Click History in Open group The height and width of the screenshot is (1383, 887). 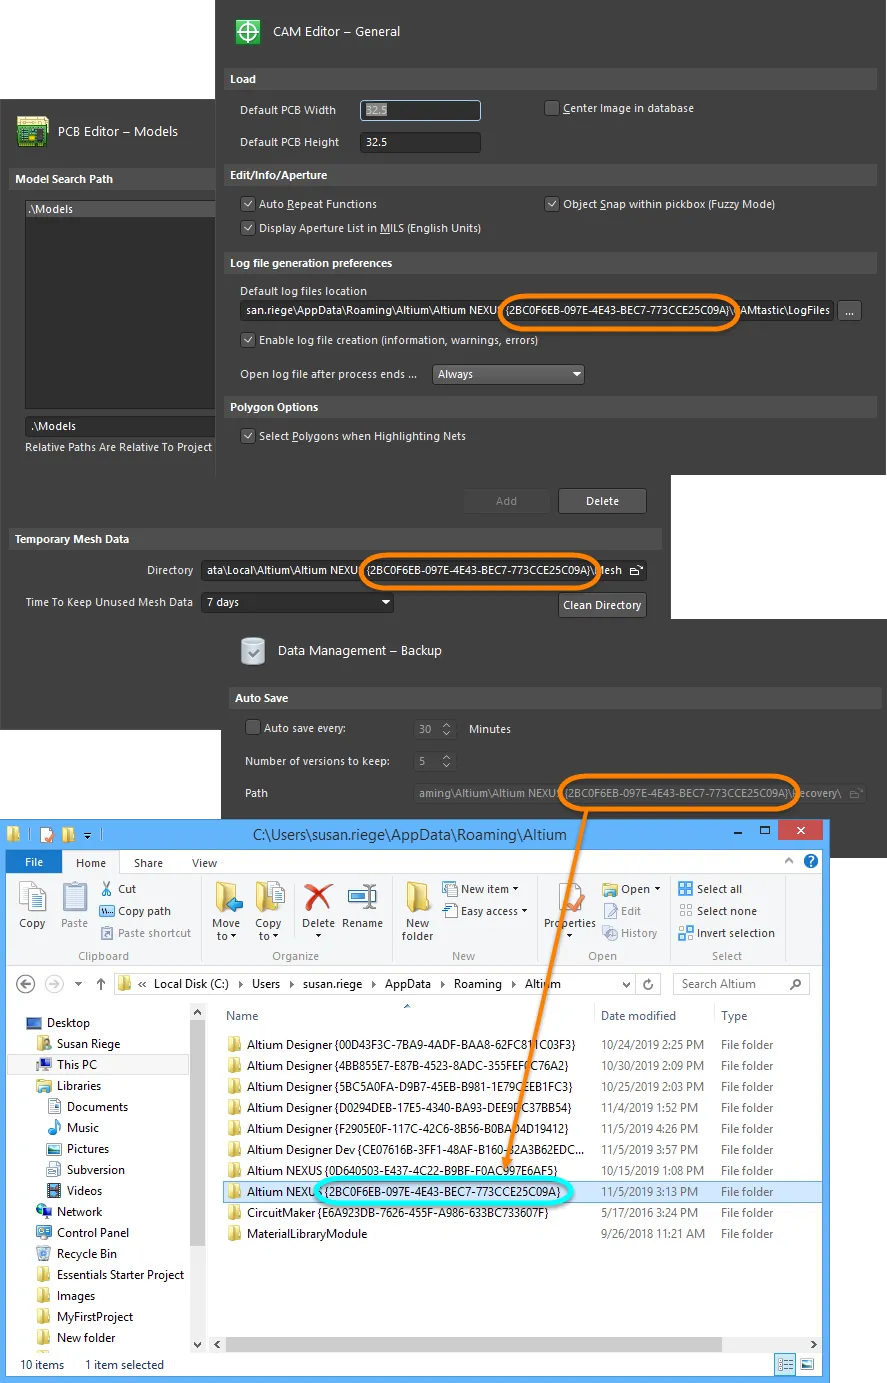tap(630, 933)
